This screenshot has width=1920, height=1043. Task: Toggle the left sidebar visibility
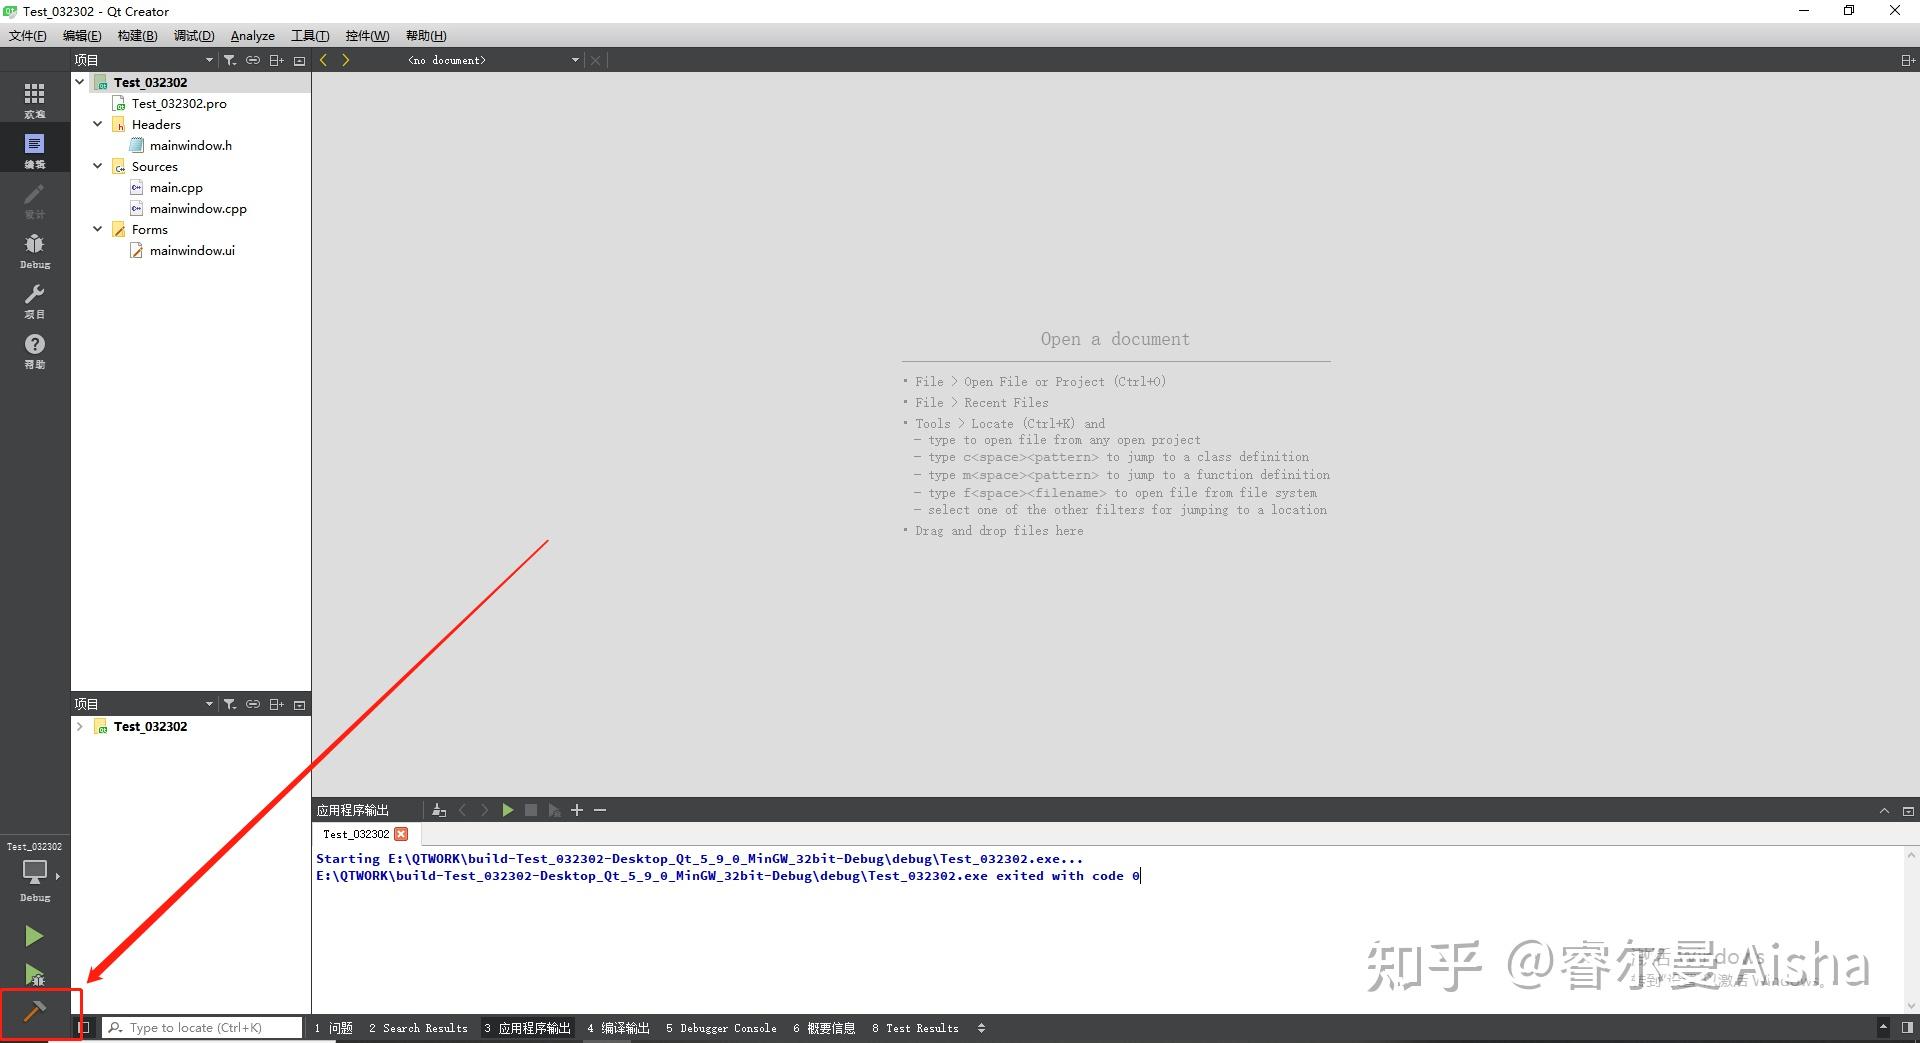pyautogui.click(x=85, y=1027)
